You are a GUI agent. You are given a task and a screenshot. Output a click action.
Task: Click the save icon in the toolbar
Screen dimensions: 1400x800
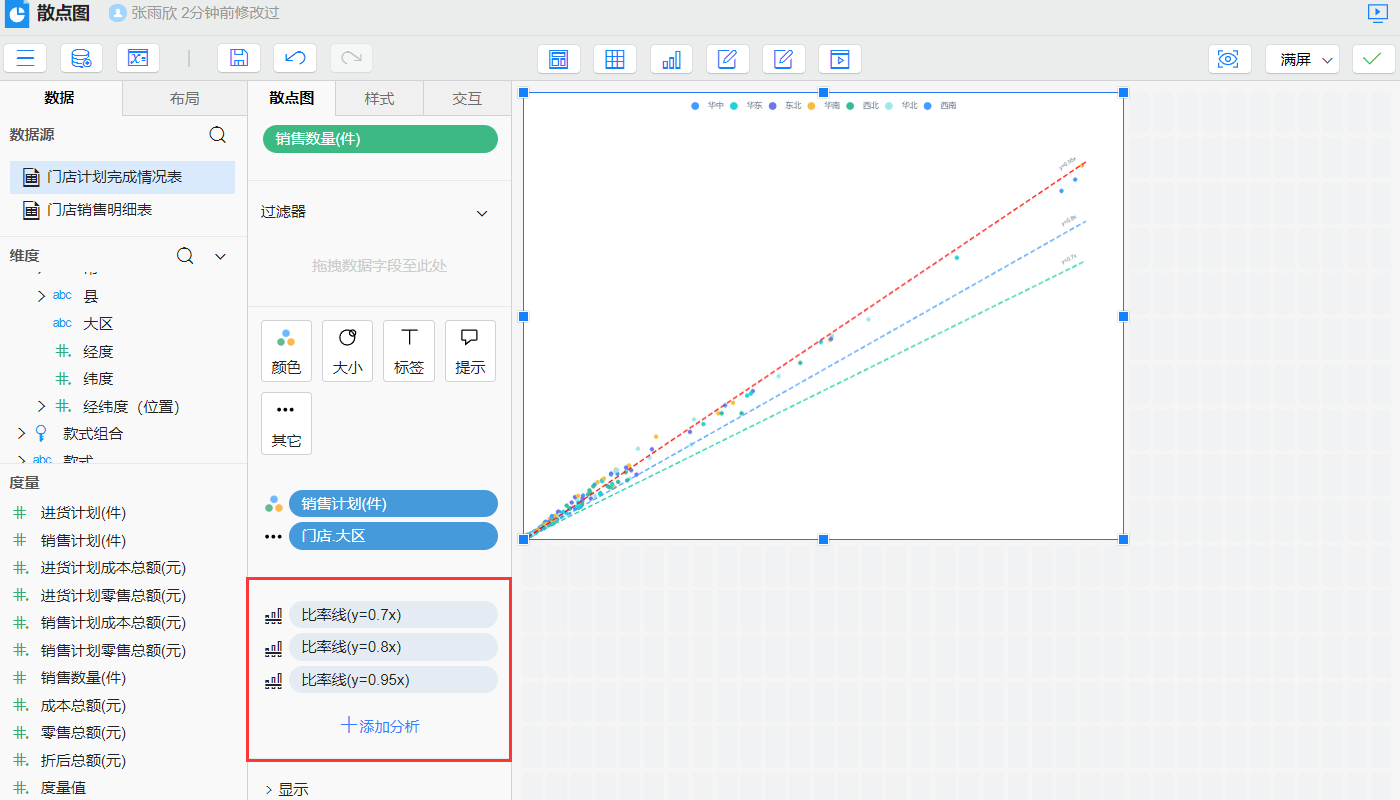pyautogui.click(x=239, y=58)
